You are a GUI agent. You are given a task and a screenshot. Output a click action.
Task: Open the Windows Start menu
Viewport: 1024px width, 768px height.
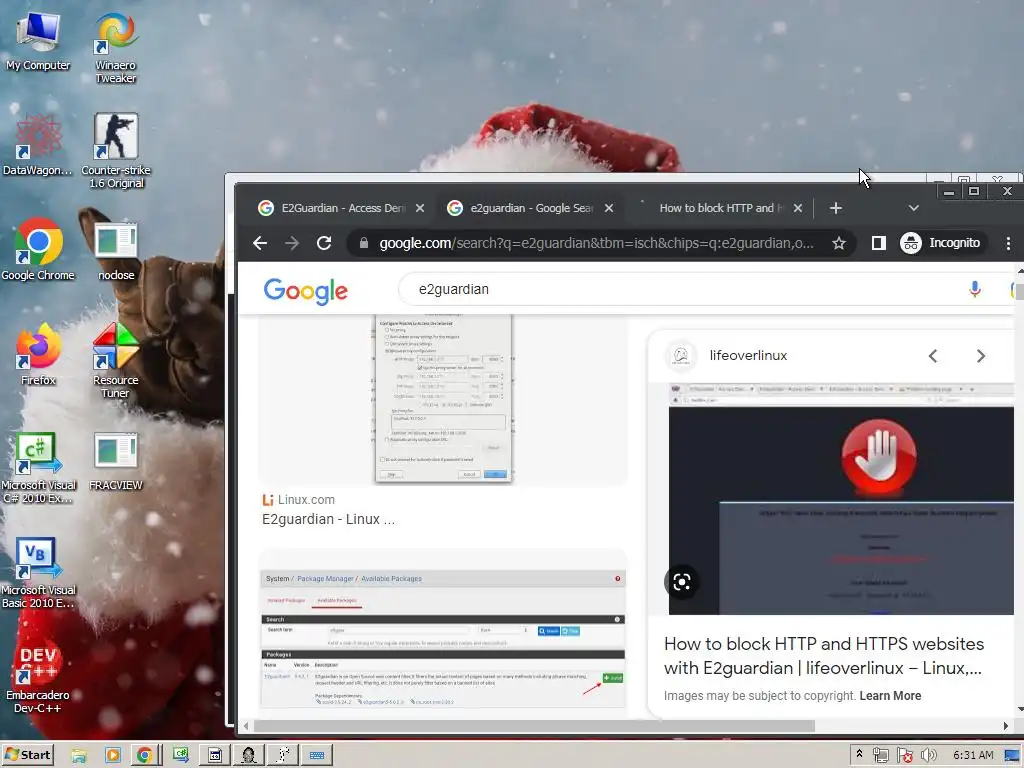point(27,755)
